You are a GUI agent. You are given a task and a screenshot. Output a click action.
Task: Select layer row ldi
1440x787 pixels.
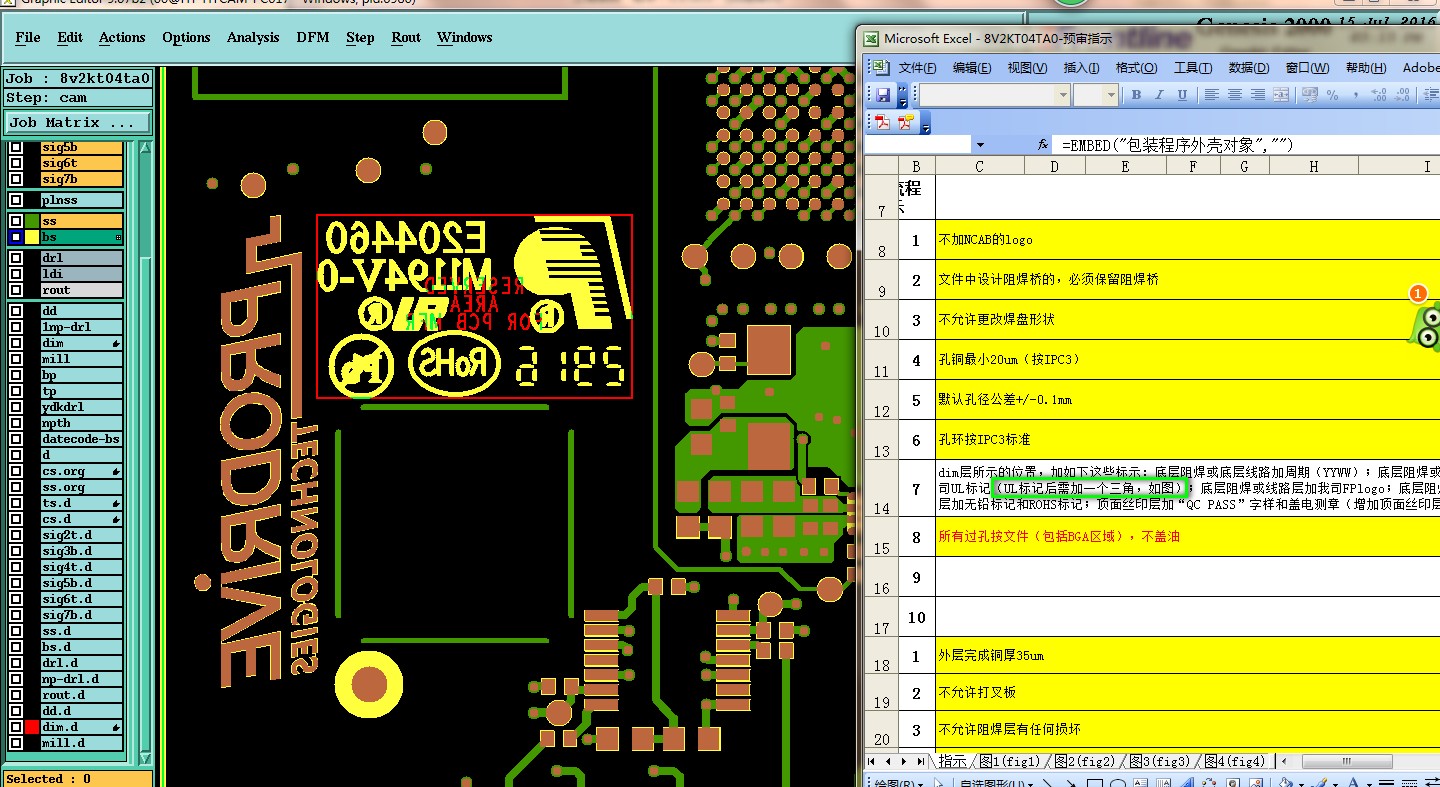point(82,274)
